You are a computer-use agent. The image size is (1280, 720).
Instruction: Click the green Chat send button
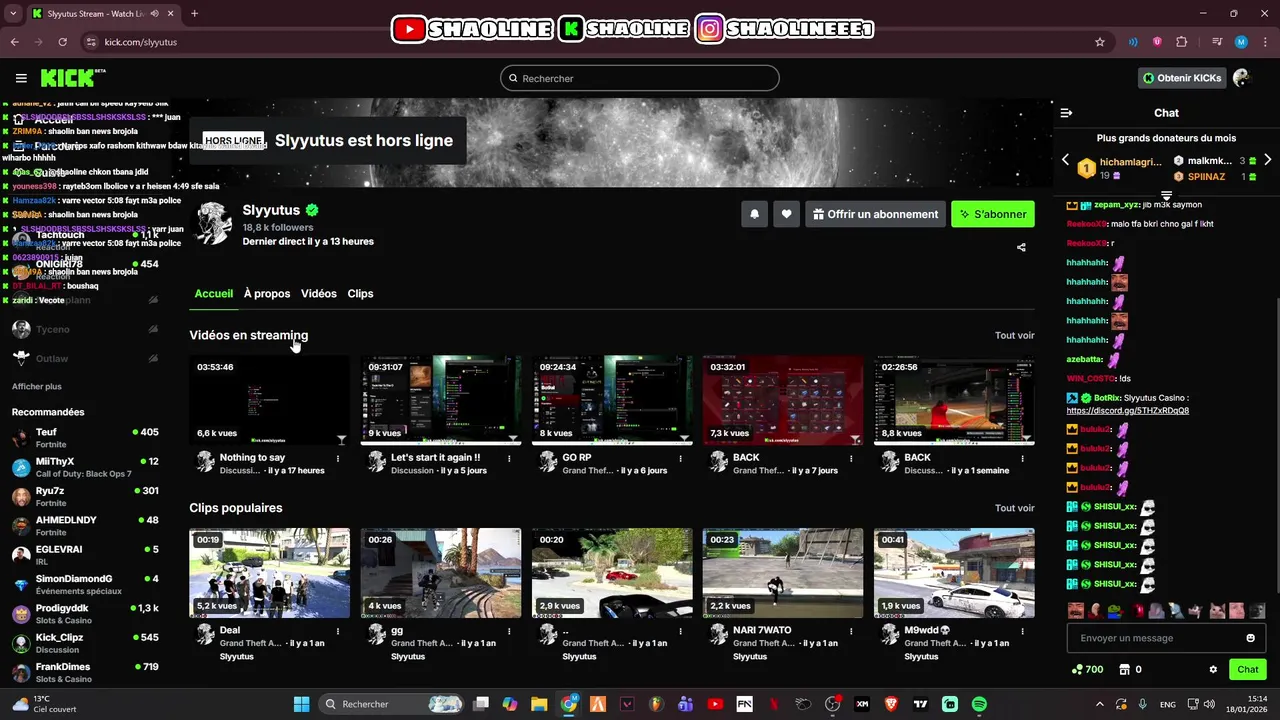tap(1248, 670)
